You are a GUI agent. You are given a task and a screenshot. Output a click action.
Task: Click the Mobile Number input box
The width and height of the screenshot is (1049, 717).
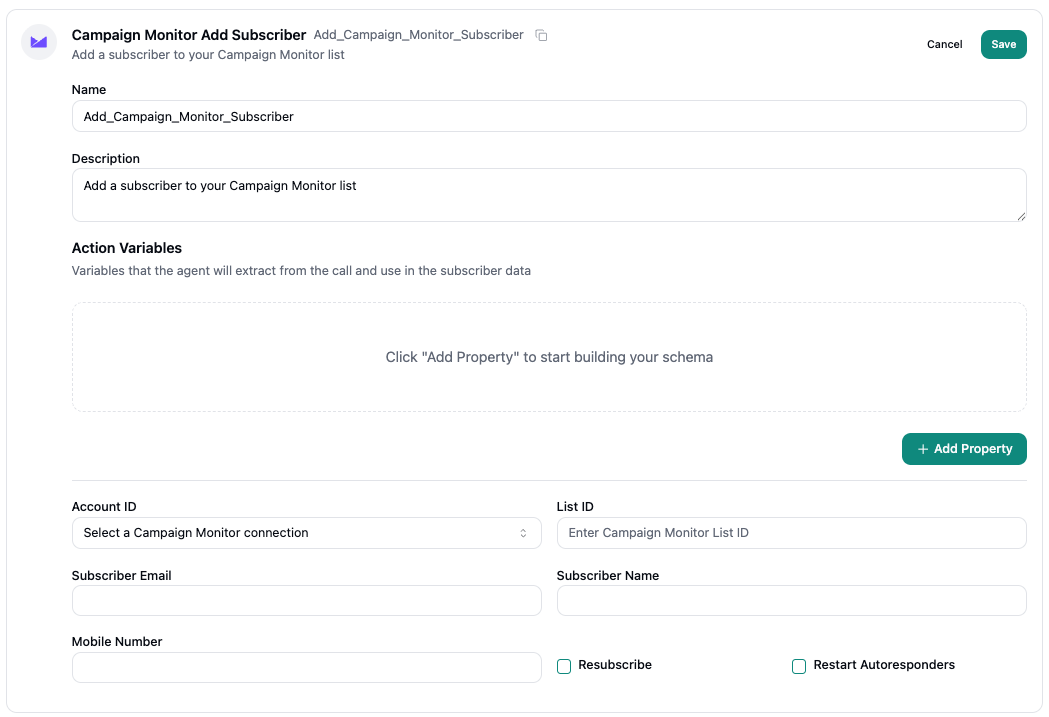pos(306,668)
